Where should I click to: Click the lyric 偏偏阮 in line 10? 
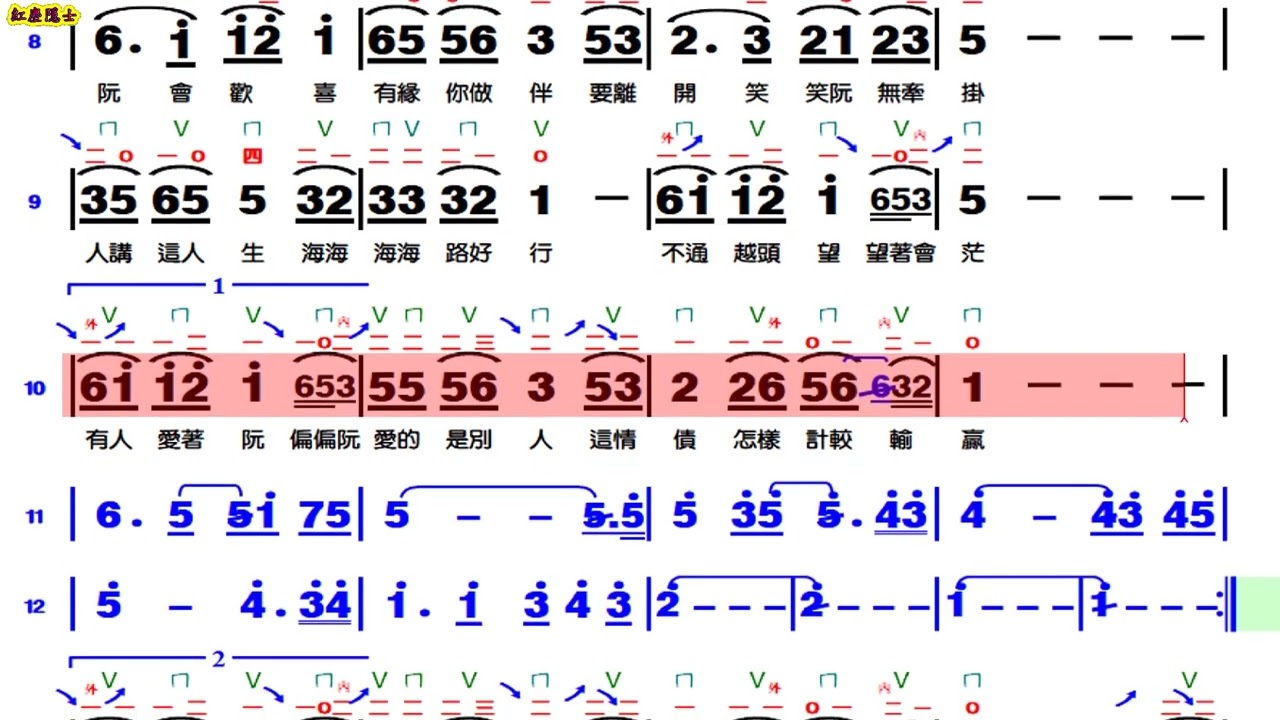pos(325,439)
